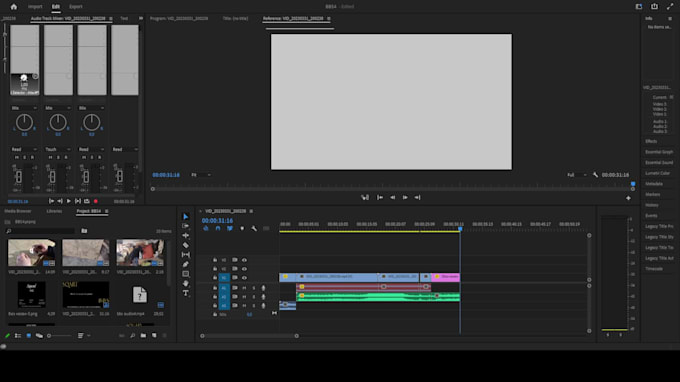Click New Item icon in Project footer
Viewport: 680px width, 382px height.
point(154,336)
